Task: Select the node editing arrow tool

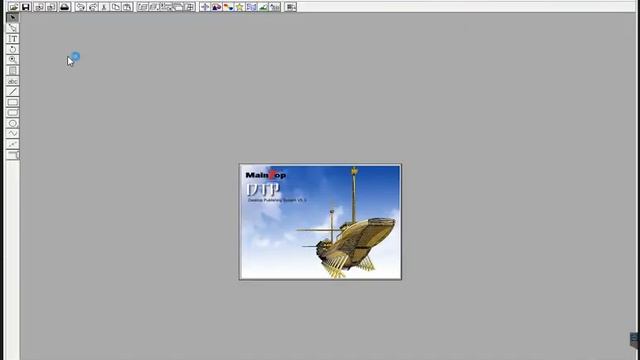Action: coord(13,28)
